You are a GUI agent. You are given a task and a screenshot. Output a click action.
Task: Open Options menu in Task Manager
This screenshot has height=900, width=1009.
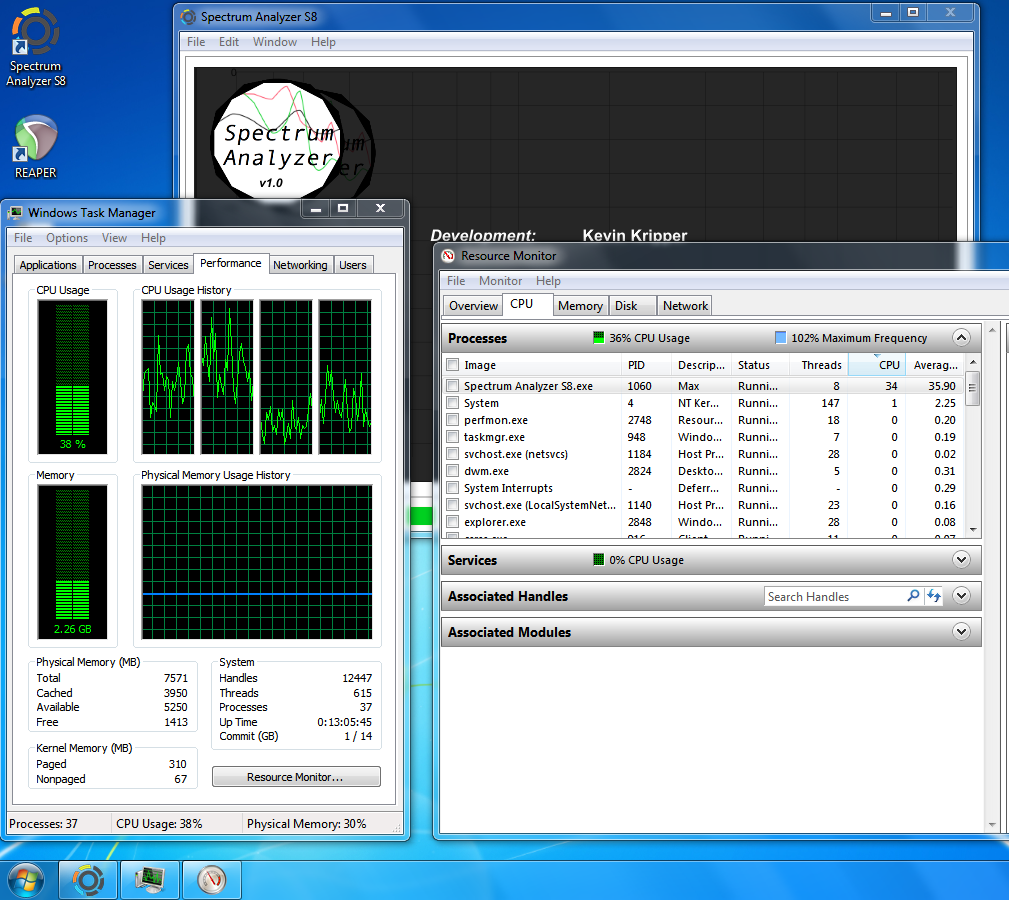(67, 237)
